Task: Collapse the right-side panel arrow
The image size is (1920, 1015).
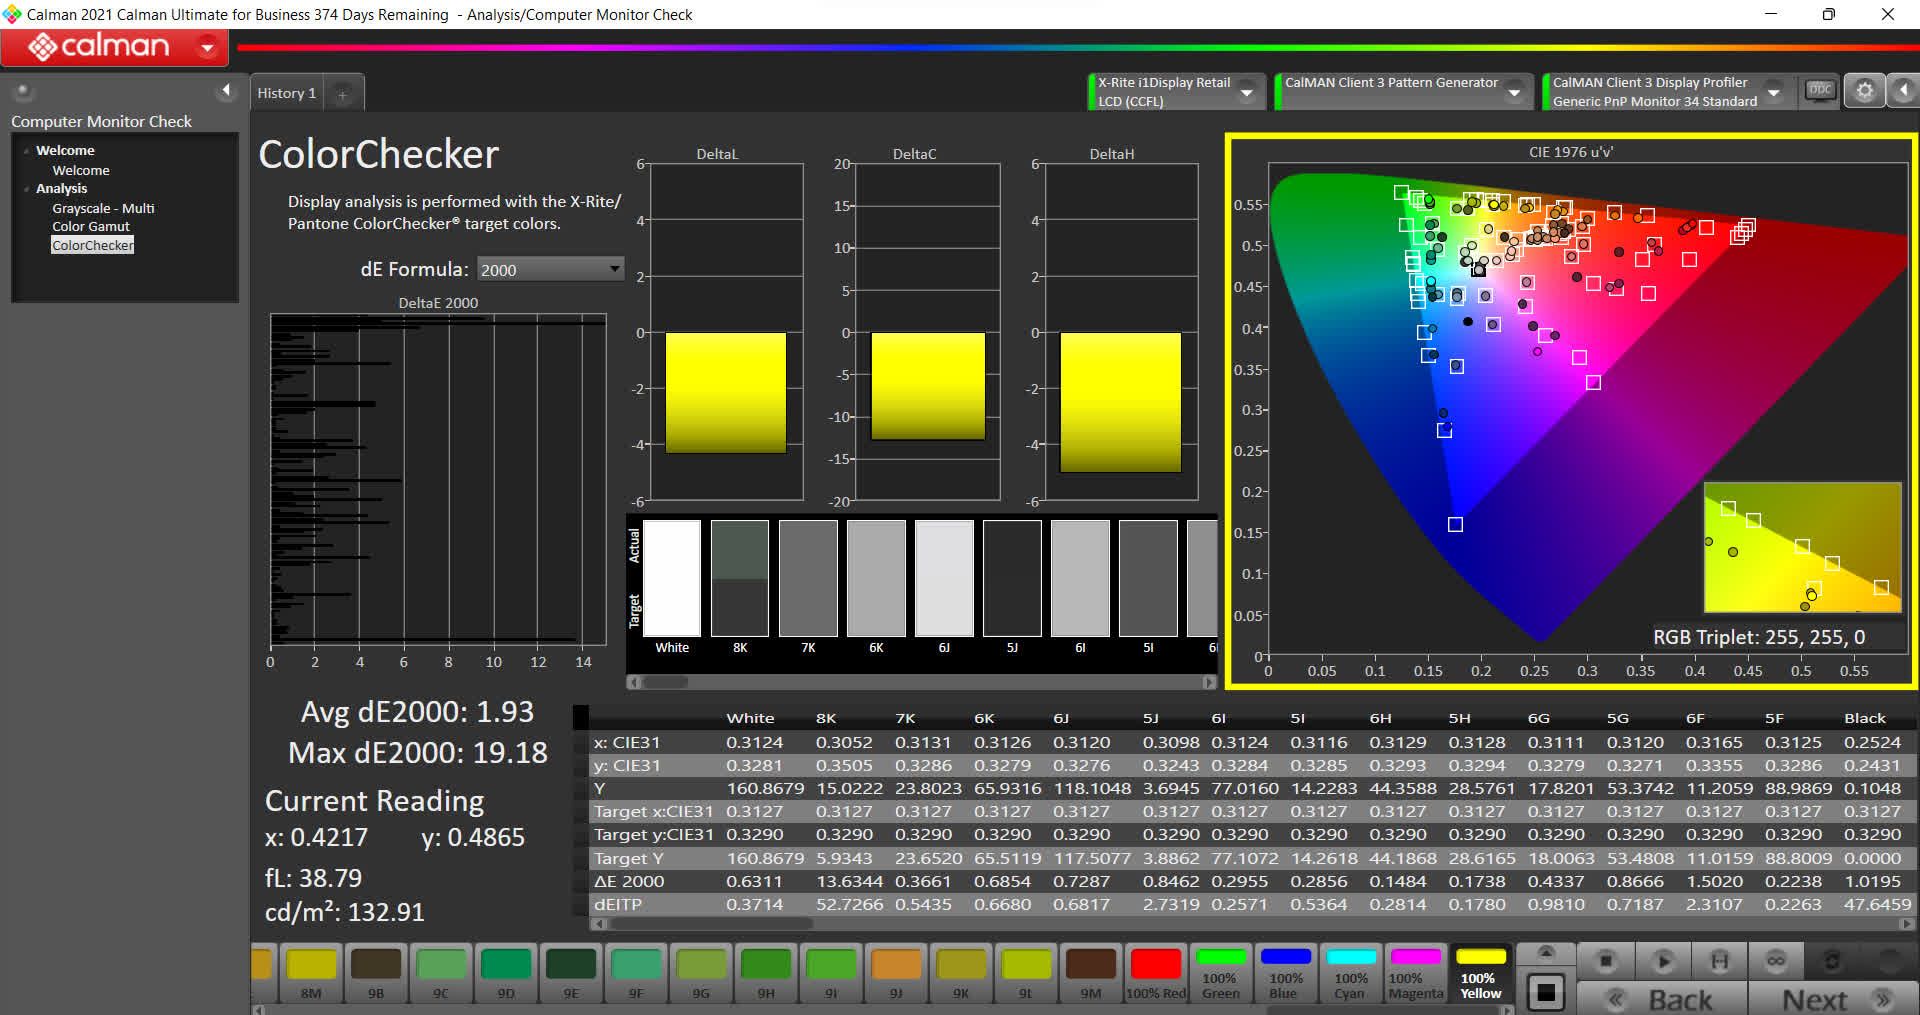Action: click(x=1903, y=91)
